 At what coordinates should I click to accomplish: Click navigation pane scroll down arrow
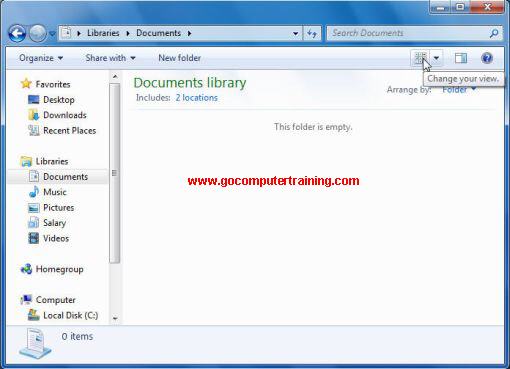click(115, 318)
